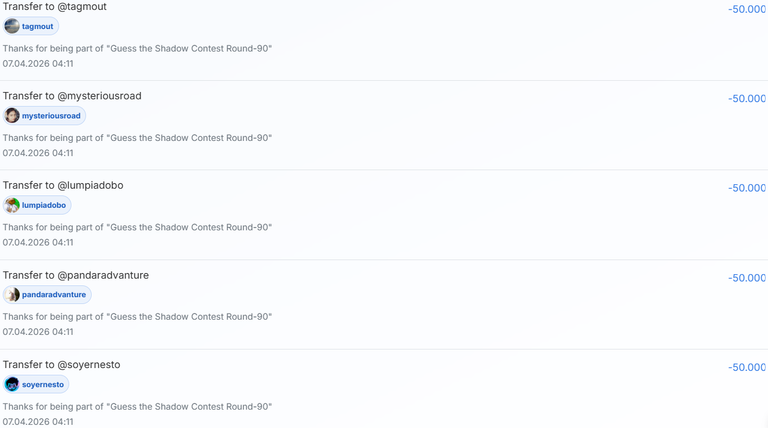Click the pandaradvanture profile avatar
Screen dimensions: 768x428
[x=12, y=294]
